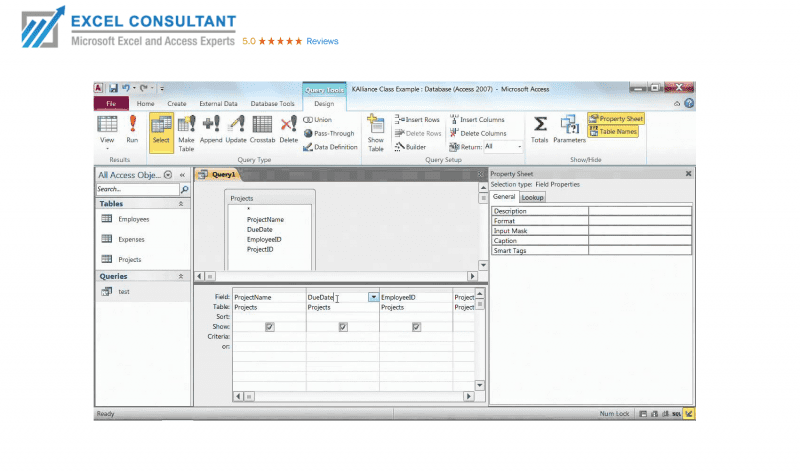Viewport: 800px width, 471px height.
Task: Choose Update query type
Action: point(236,130)
